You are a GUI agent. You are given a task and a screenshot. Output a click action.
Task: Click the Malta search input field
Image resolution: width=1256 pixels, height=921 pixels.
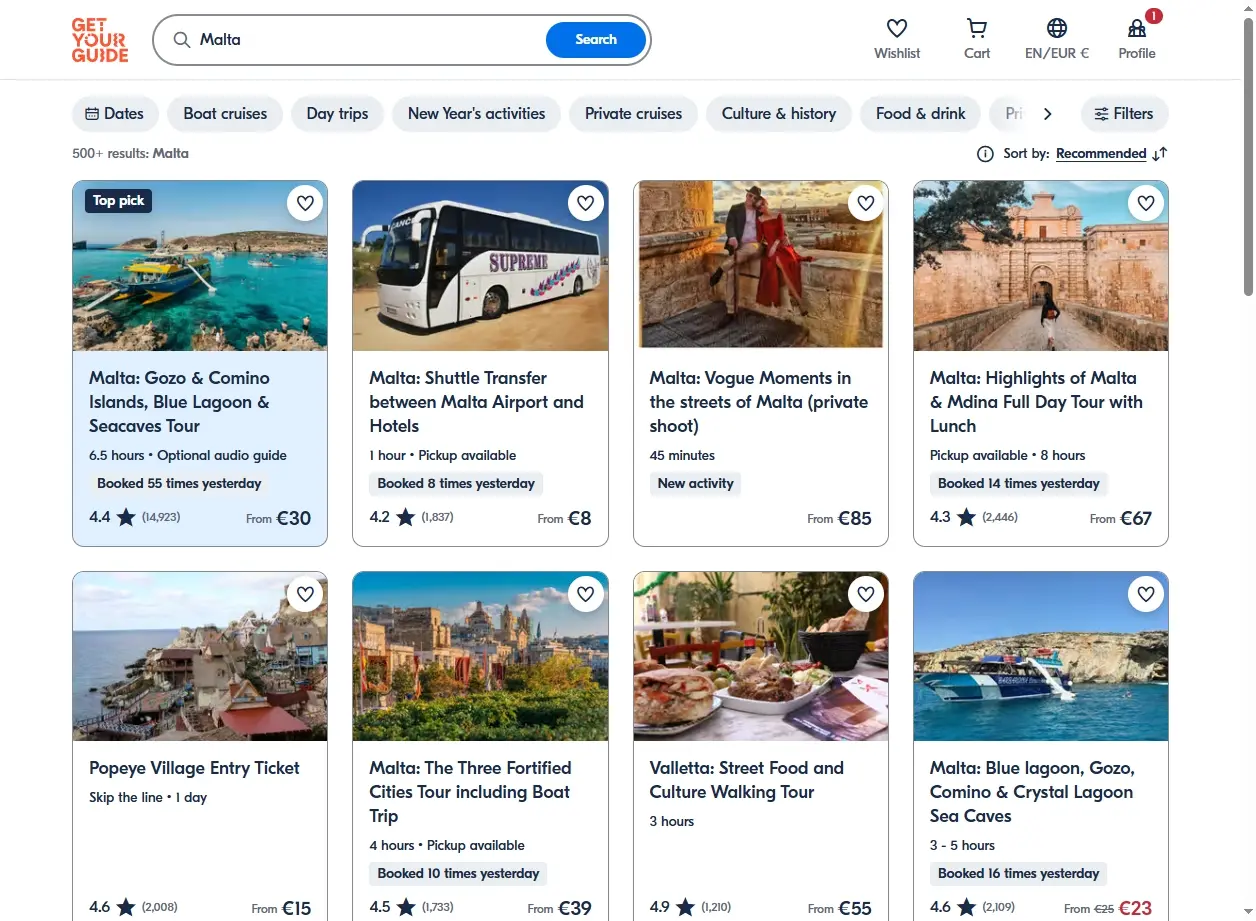pyautogui.click(x=368, y=40)
